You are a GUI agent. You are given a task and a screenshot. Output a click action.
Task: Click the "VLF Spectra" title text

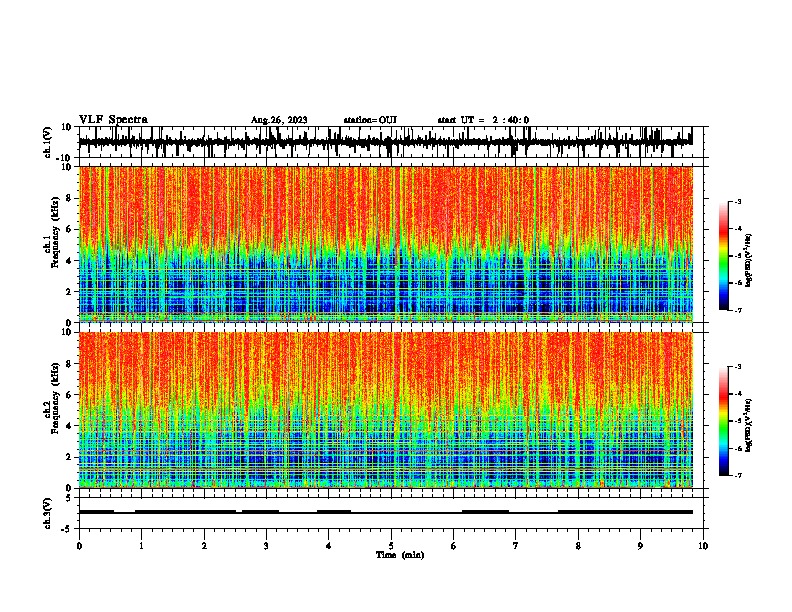[x=113, y=120]
